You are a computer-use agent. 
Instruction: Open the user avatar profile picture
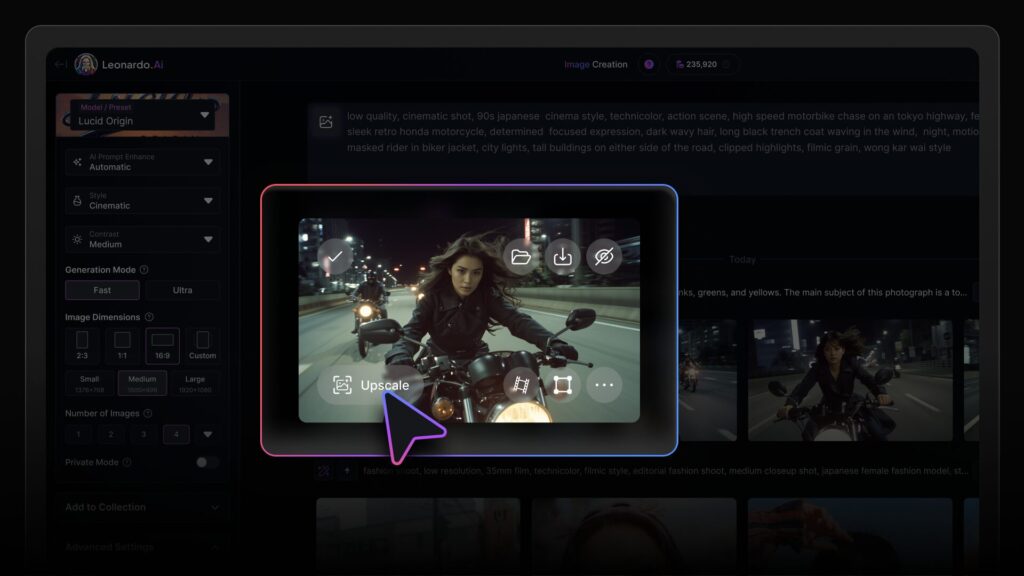(86, 64)
